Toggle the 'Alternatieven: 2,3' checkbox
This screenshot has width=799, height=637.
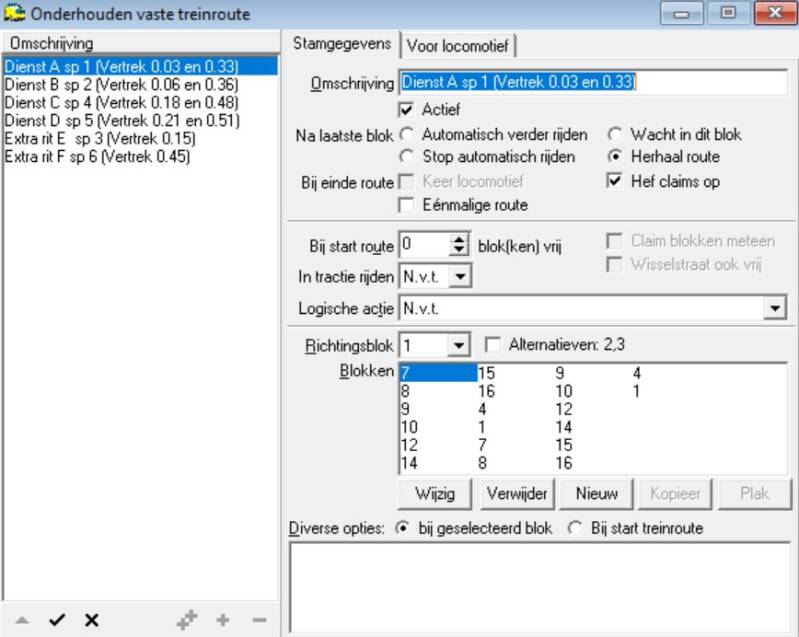(492, 345)
